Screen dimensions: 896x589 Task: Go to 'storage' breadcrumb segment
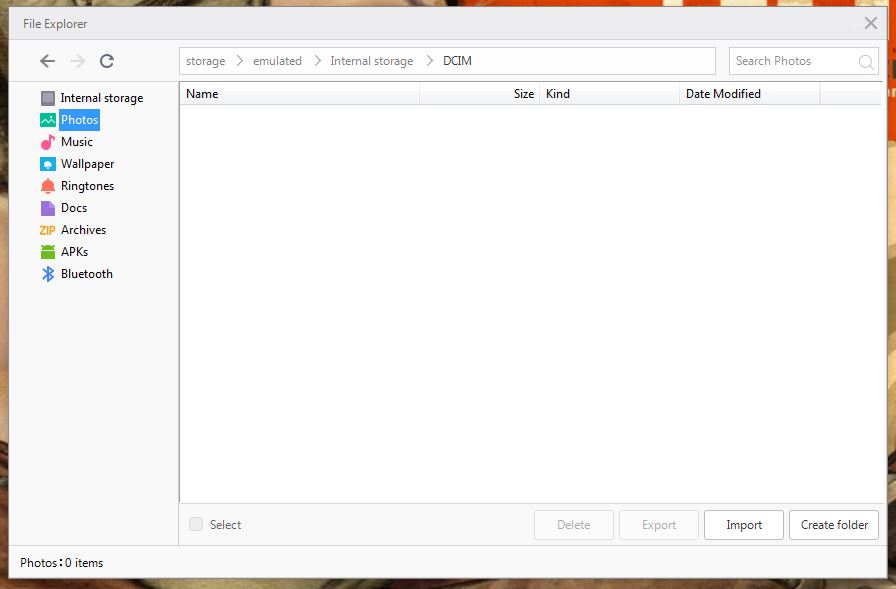205,61
